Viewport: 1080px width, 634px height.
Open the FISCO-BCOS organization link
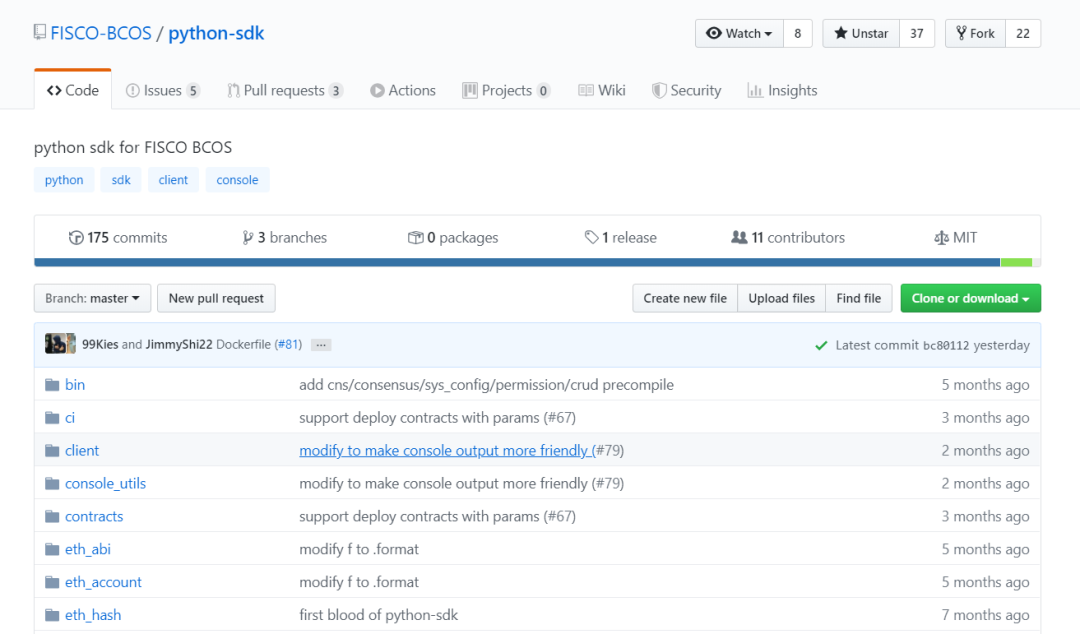point(101,33)
